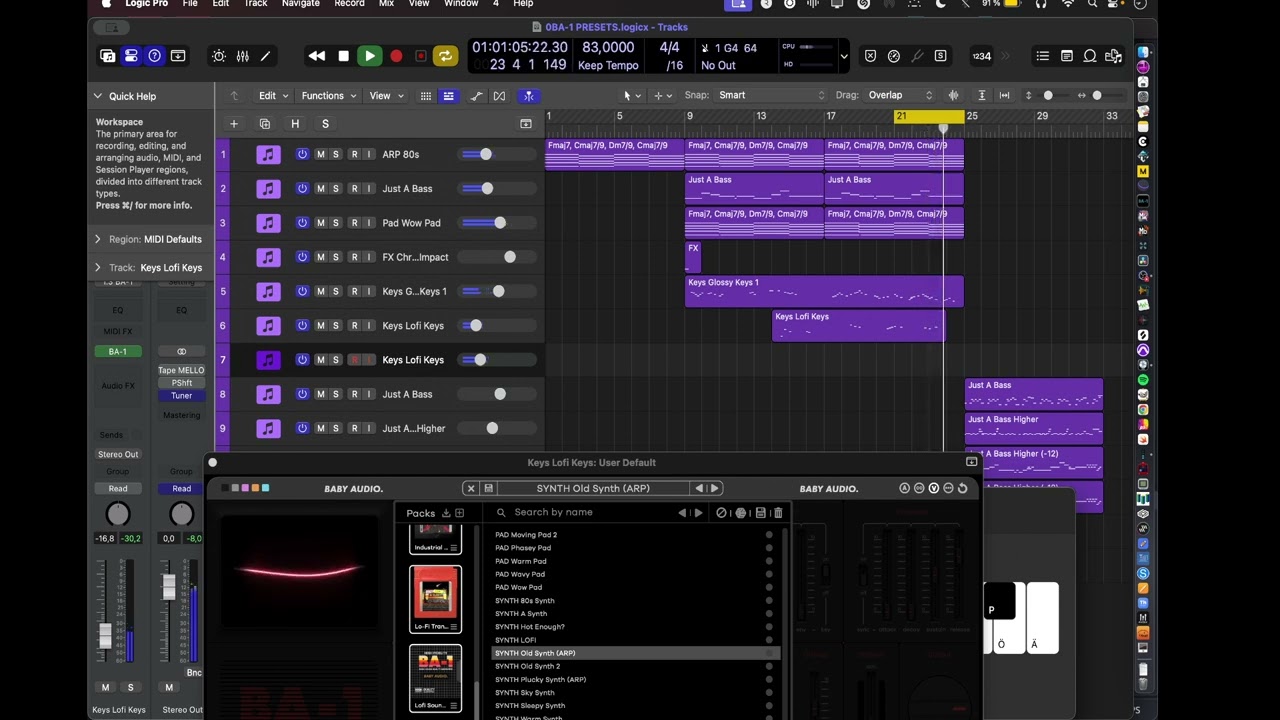Toggle the 1234 Count-in button
Image resolution: width=1280 pixels, height=720 pixels.
(982, 56)
